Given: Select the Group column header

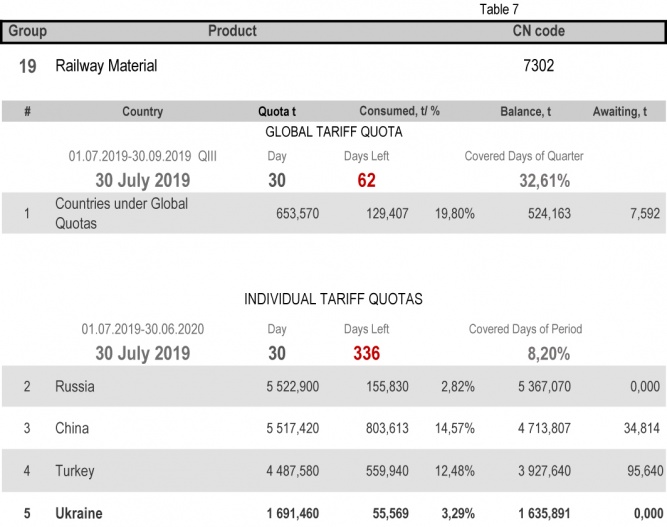Looking at the screenshot, I should (28, 31).
